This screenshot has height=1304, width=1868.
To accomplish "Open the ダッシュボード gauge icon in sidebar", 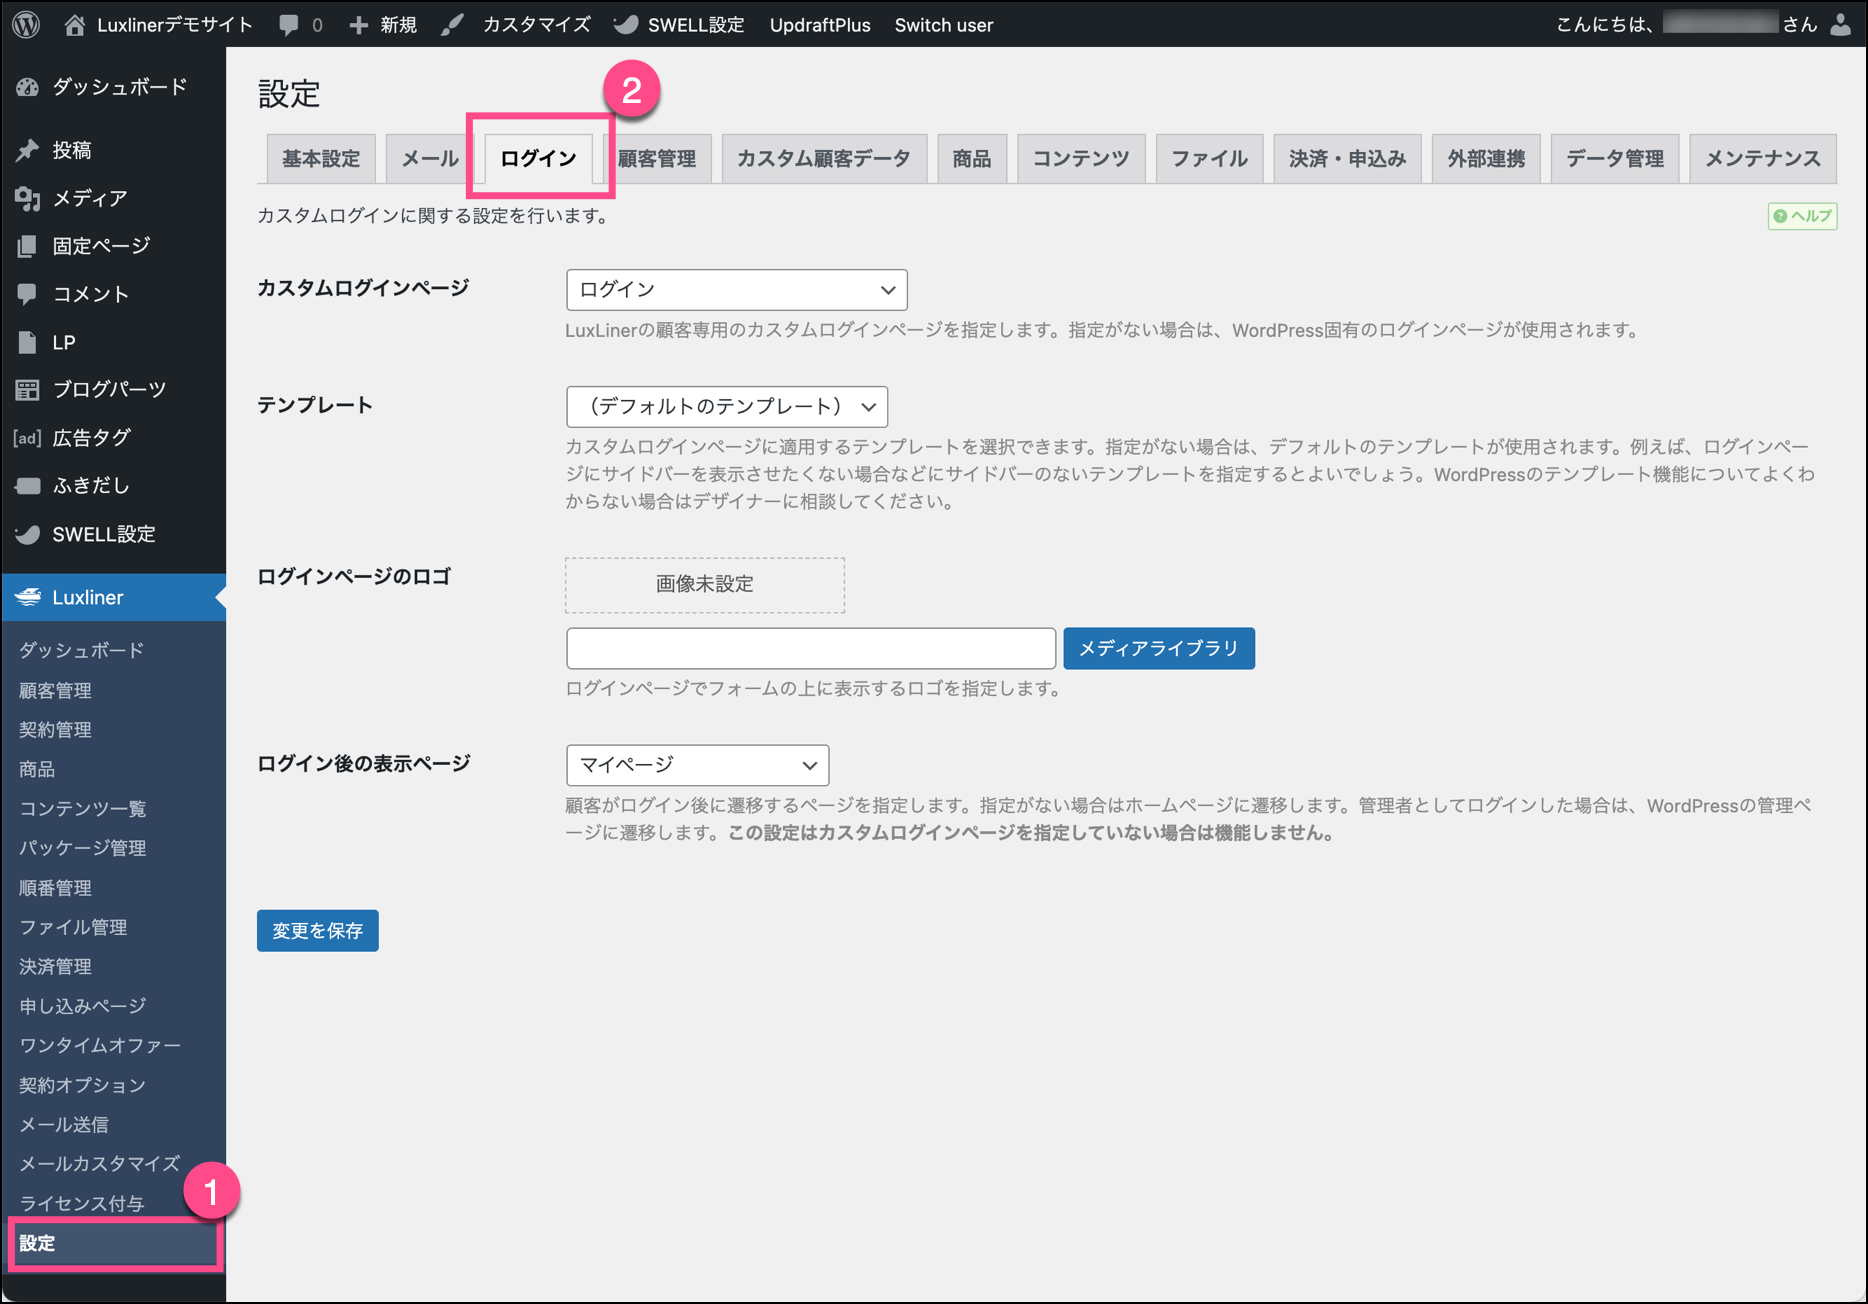I will click(x=28, y=87).
